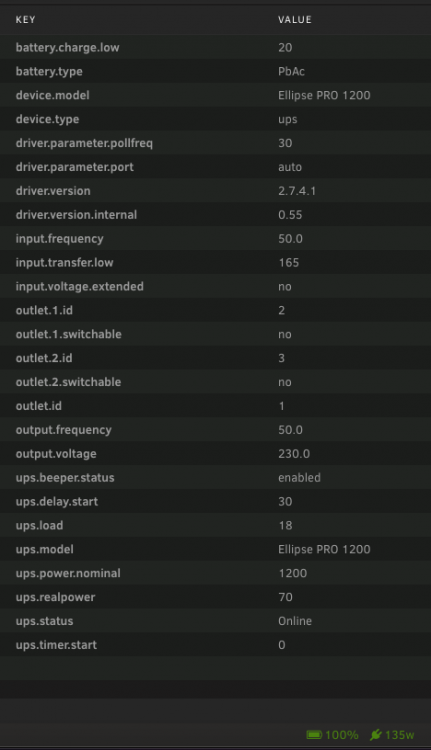This screenshot has width=431, height=750.
Task: Click the output.voltage value 230.0
Action: 294,453
